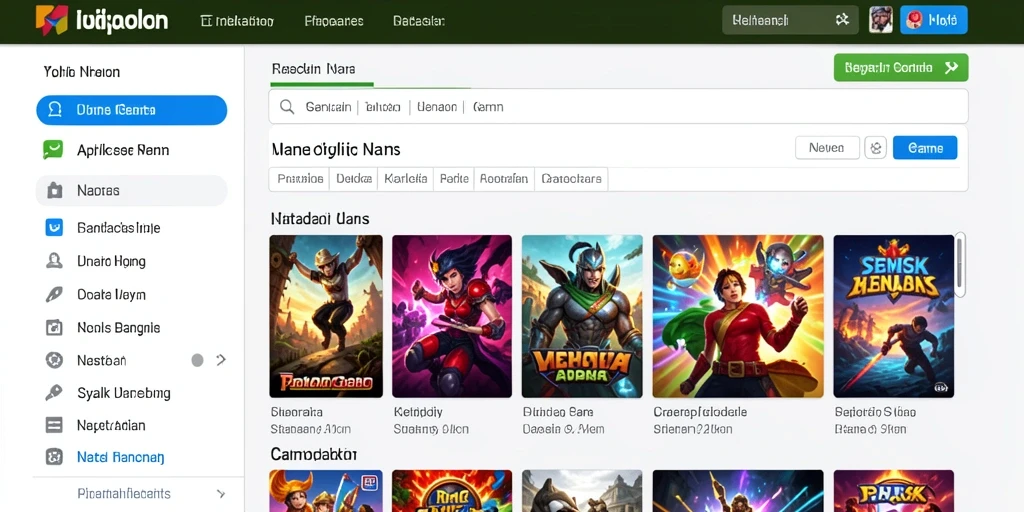Click the magnifier icon in search field
The width and height of the screenshot is (1024, 512).
[x=286, y=106]
